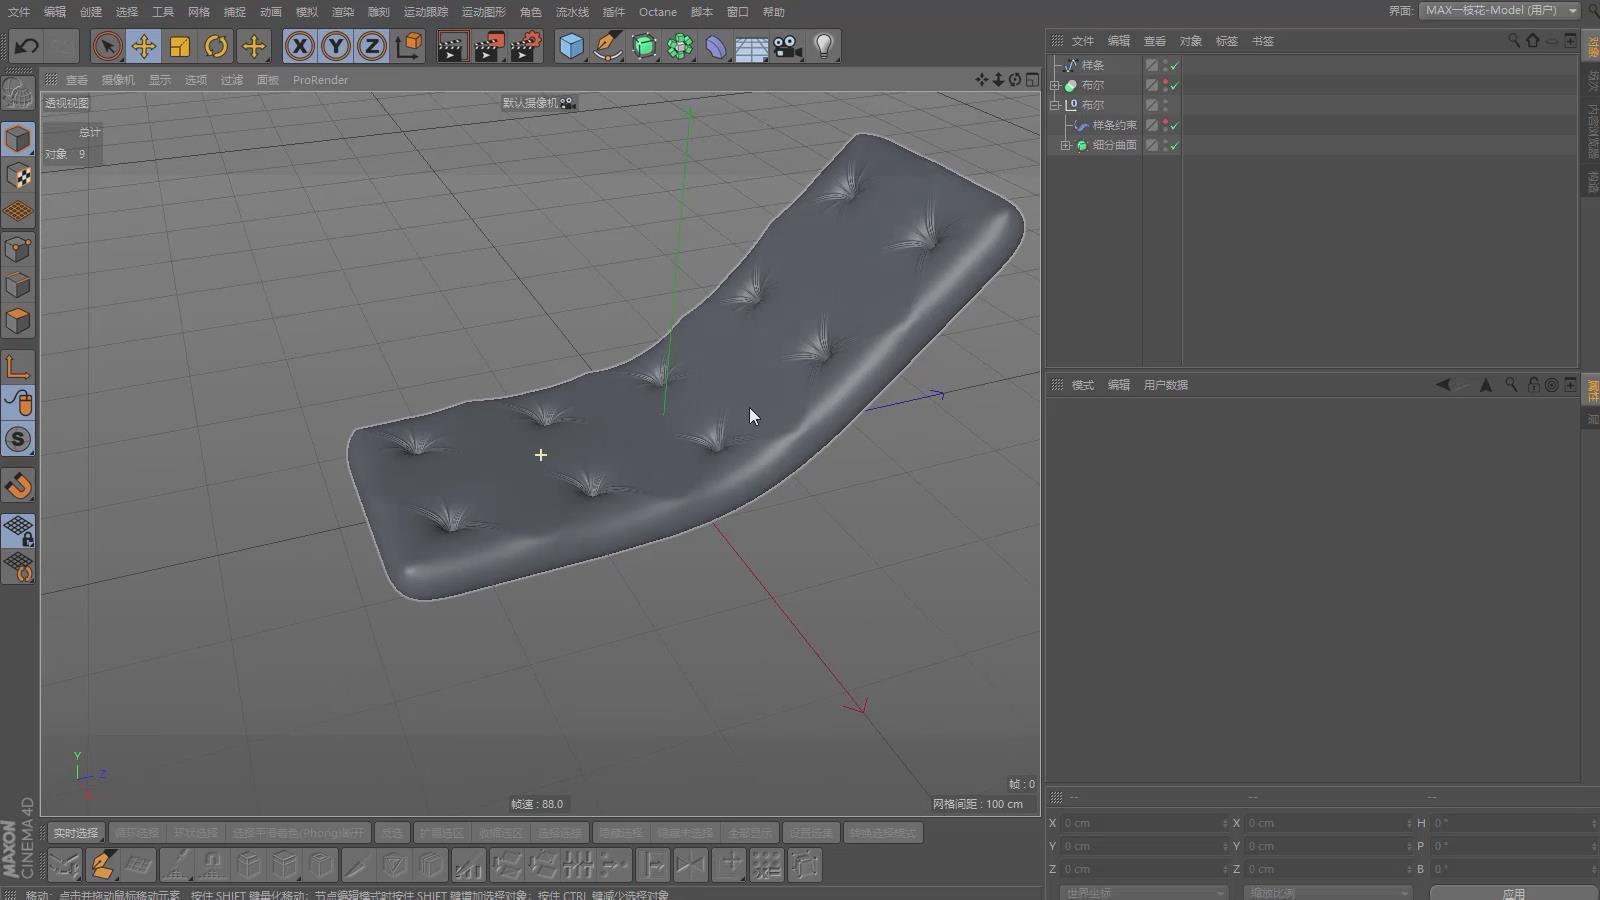Screen dimensions: 1600x900
Task: Click the 用户数据 menu
Action: 1166,385
